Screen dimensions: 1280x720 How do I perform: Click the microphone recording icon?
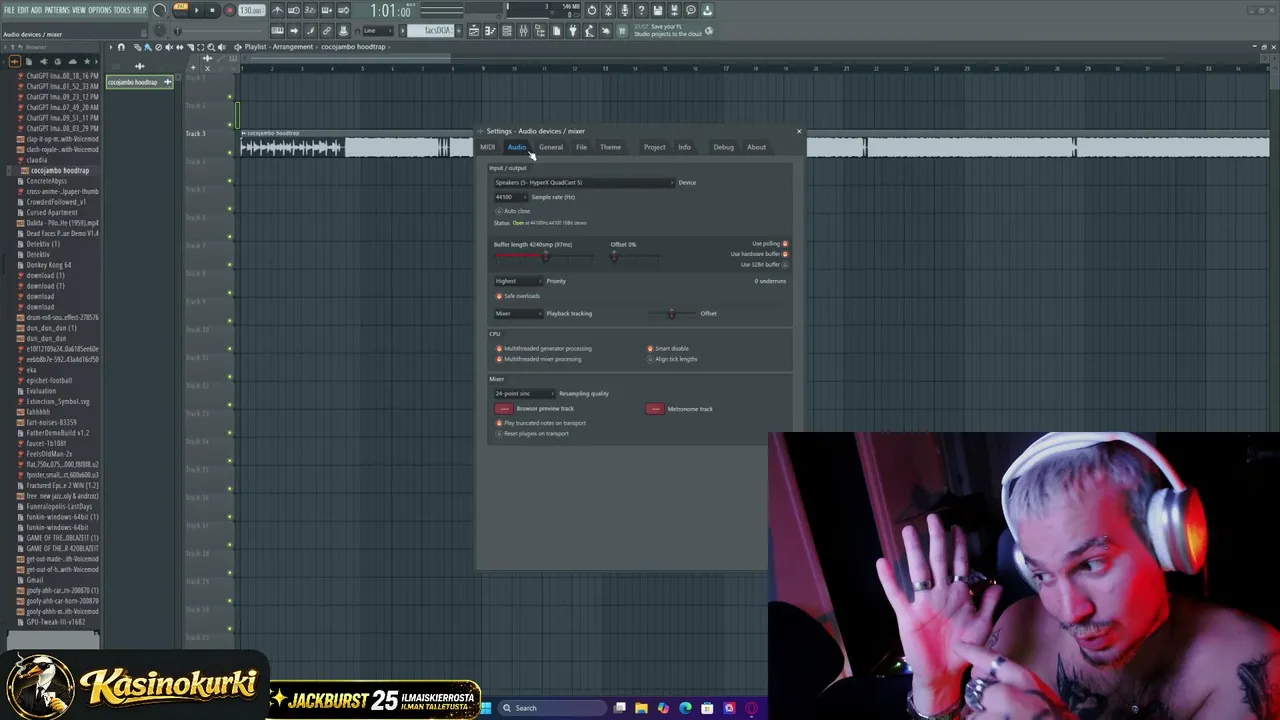tap(625, 10)
